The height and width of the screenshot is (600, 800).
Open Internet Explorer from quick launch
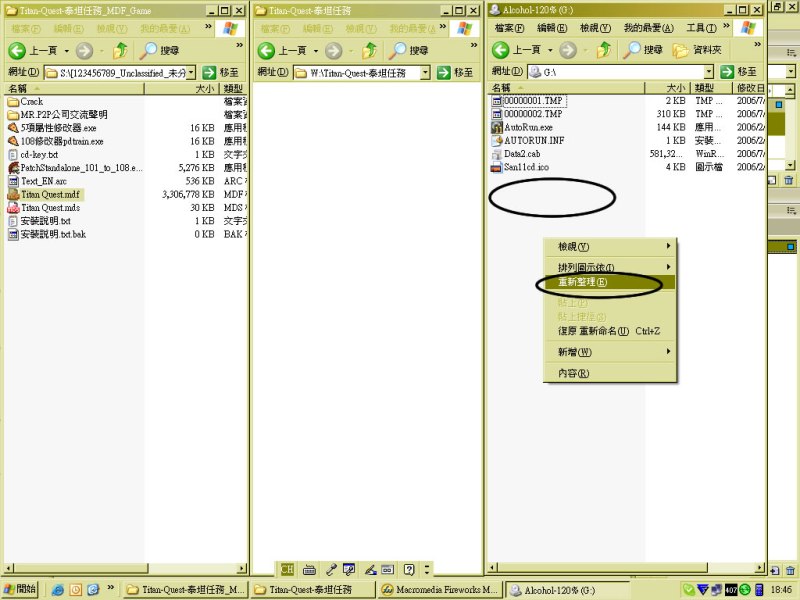58,590
